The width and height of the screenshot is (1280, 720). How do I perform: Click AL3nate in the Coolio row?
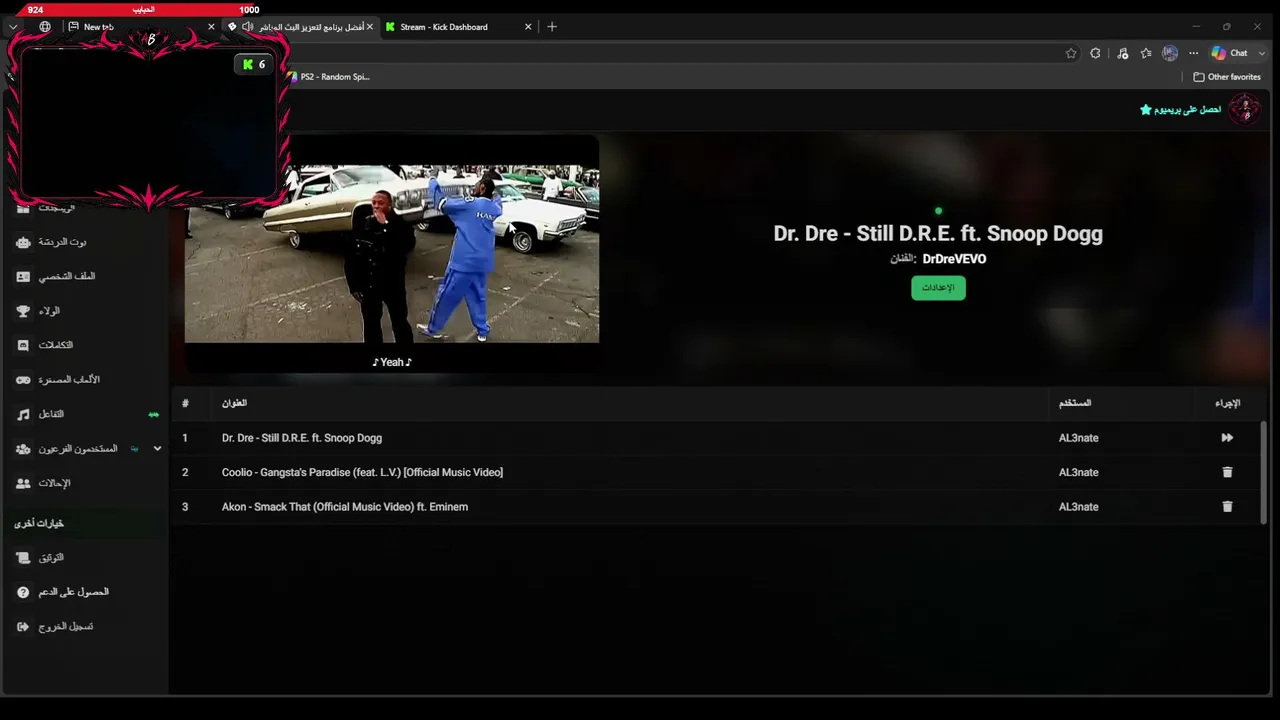point(1078,472)
